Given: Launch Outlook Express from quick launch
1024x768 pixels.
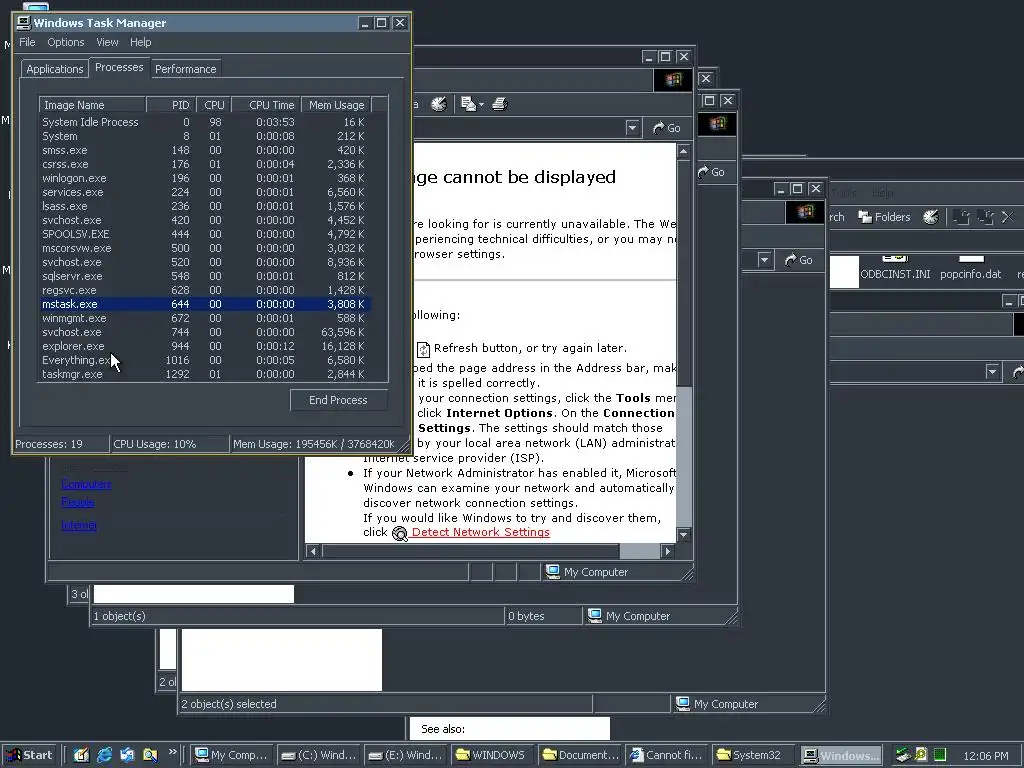Looking at the screenshot, I should click(x=127, y=755).
